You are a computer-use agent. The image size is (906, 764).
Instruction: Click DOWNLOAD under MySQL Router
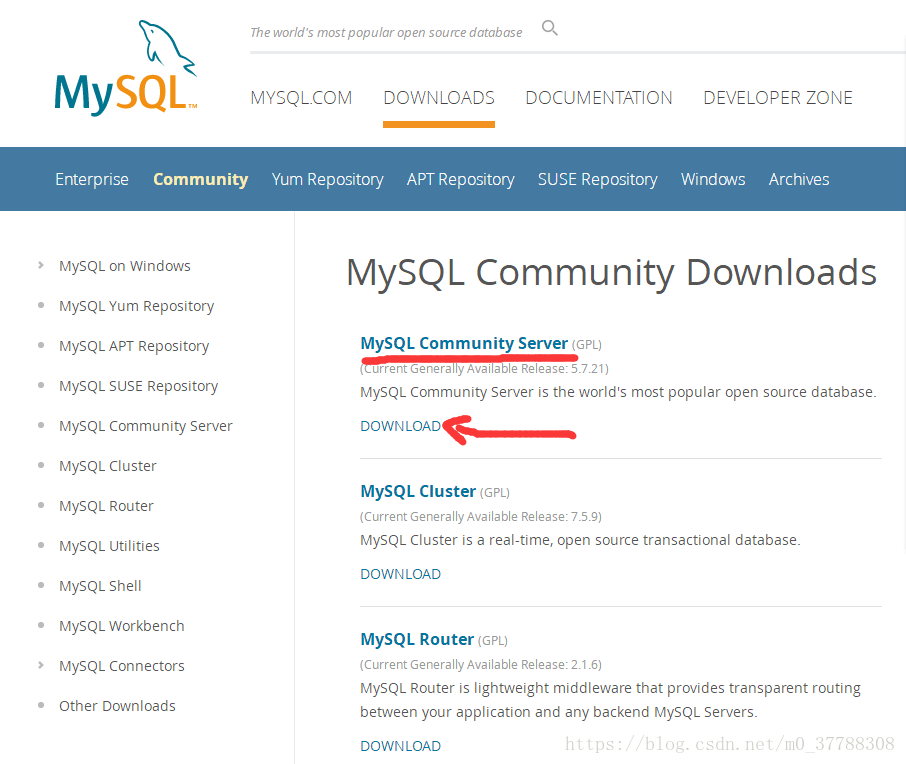click(400, 746)
